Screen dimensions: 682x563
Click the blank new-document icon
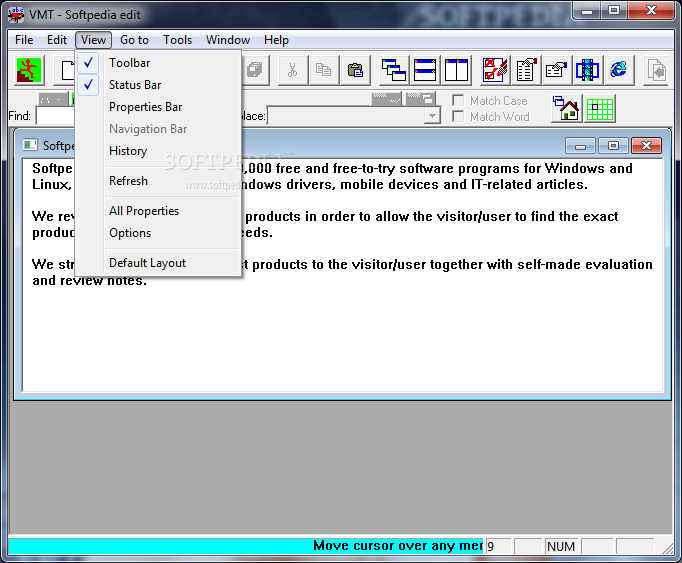(64, 70)
